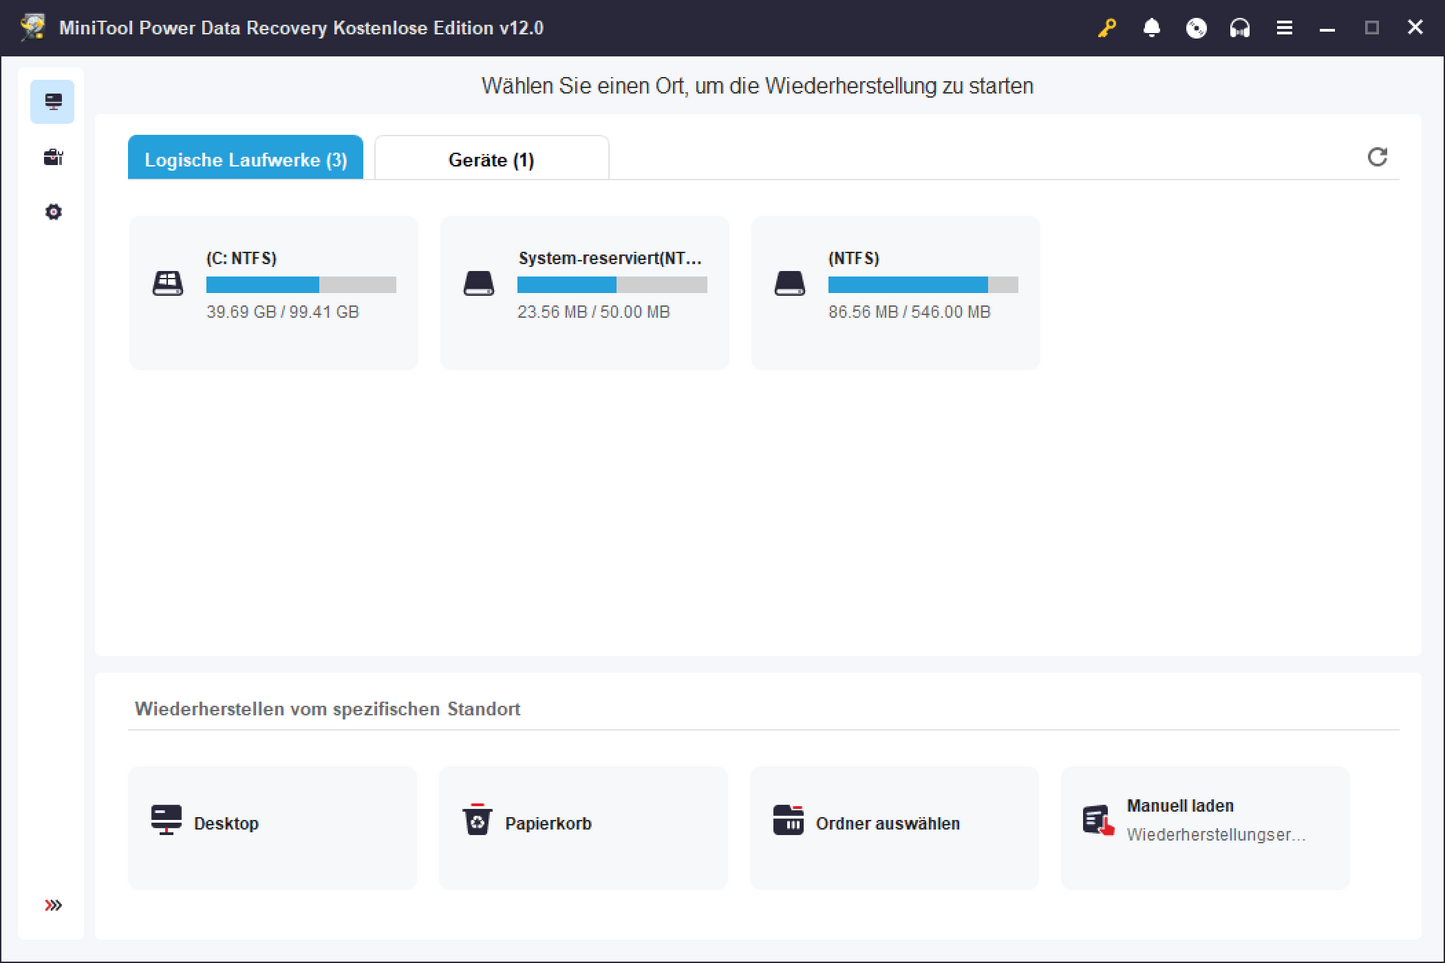Viewport: 1445px width, 963px height.
Task: Click the key icon to register license
Action: [1106, 28]
